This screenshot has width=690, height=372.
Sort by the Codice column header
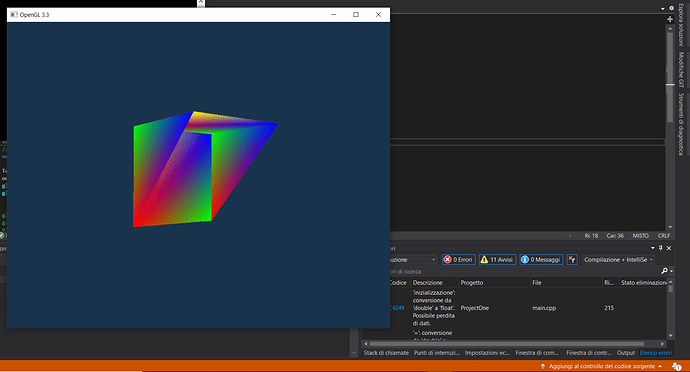point(399,283)
